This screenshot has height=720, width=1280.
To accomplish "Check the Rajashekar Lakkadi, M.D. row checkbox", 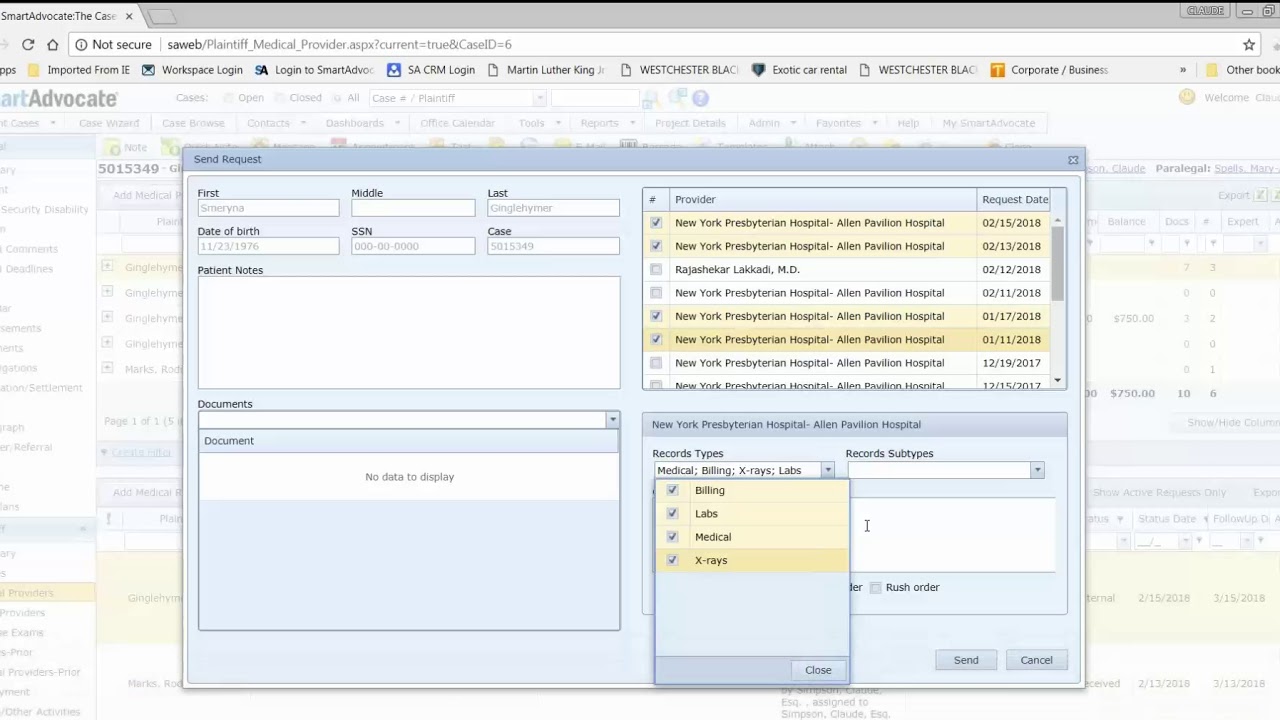I will (656, 269).
